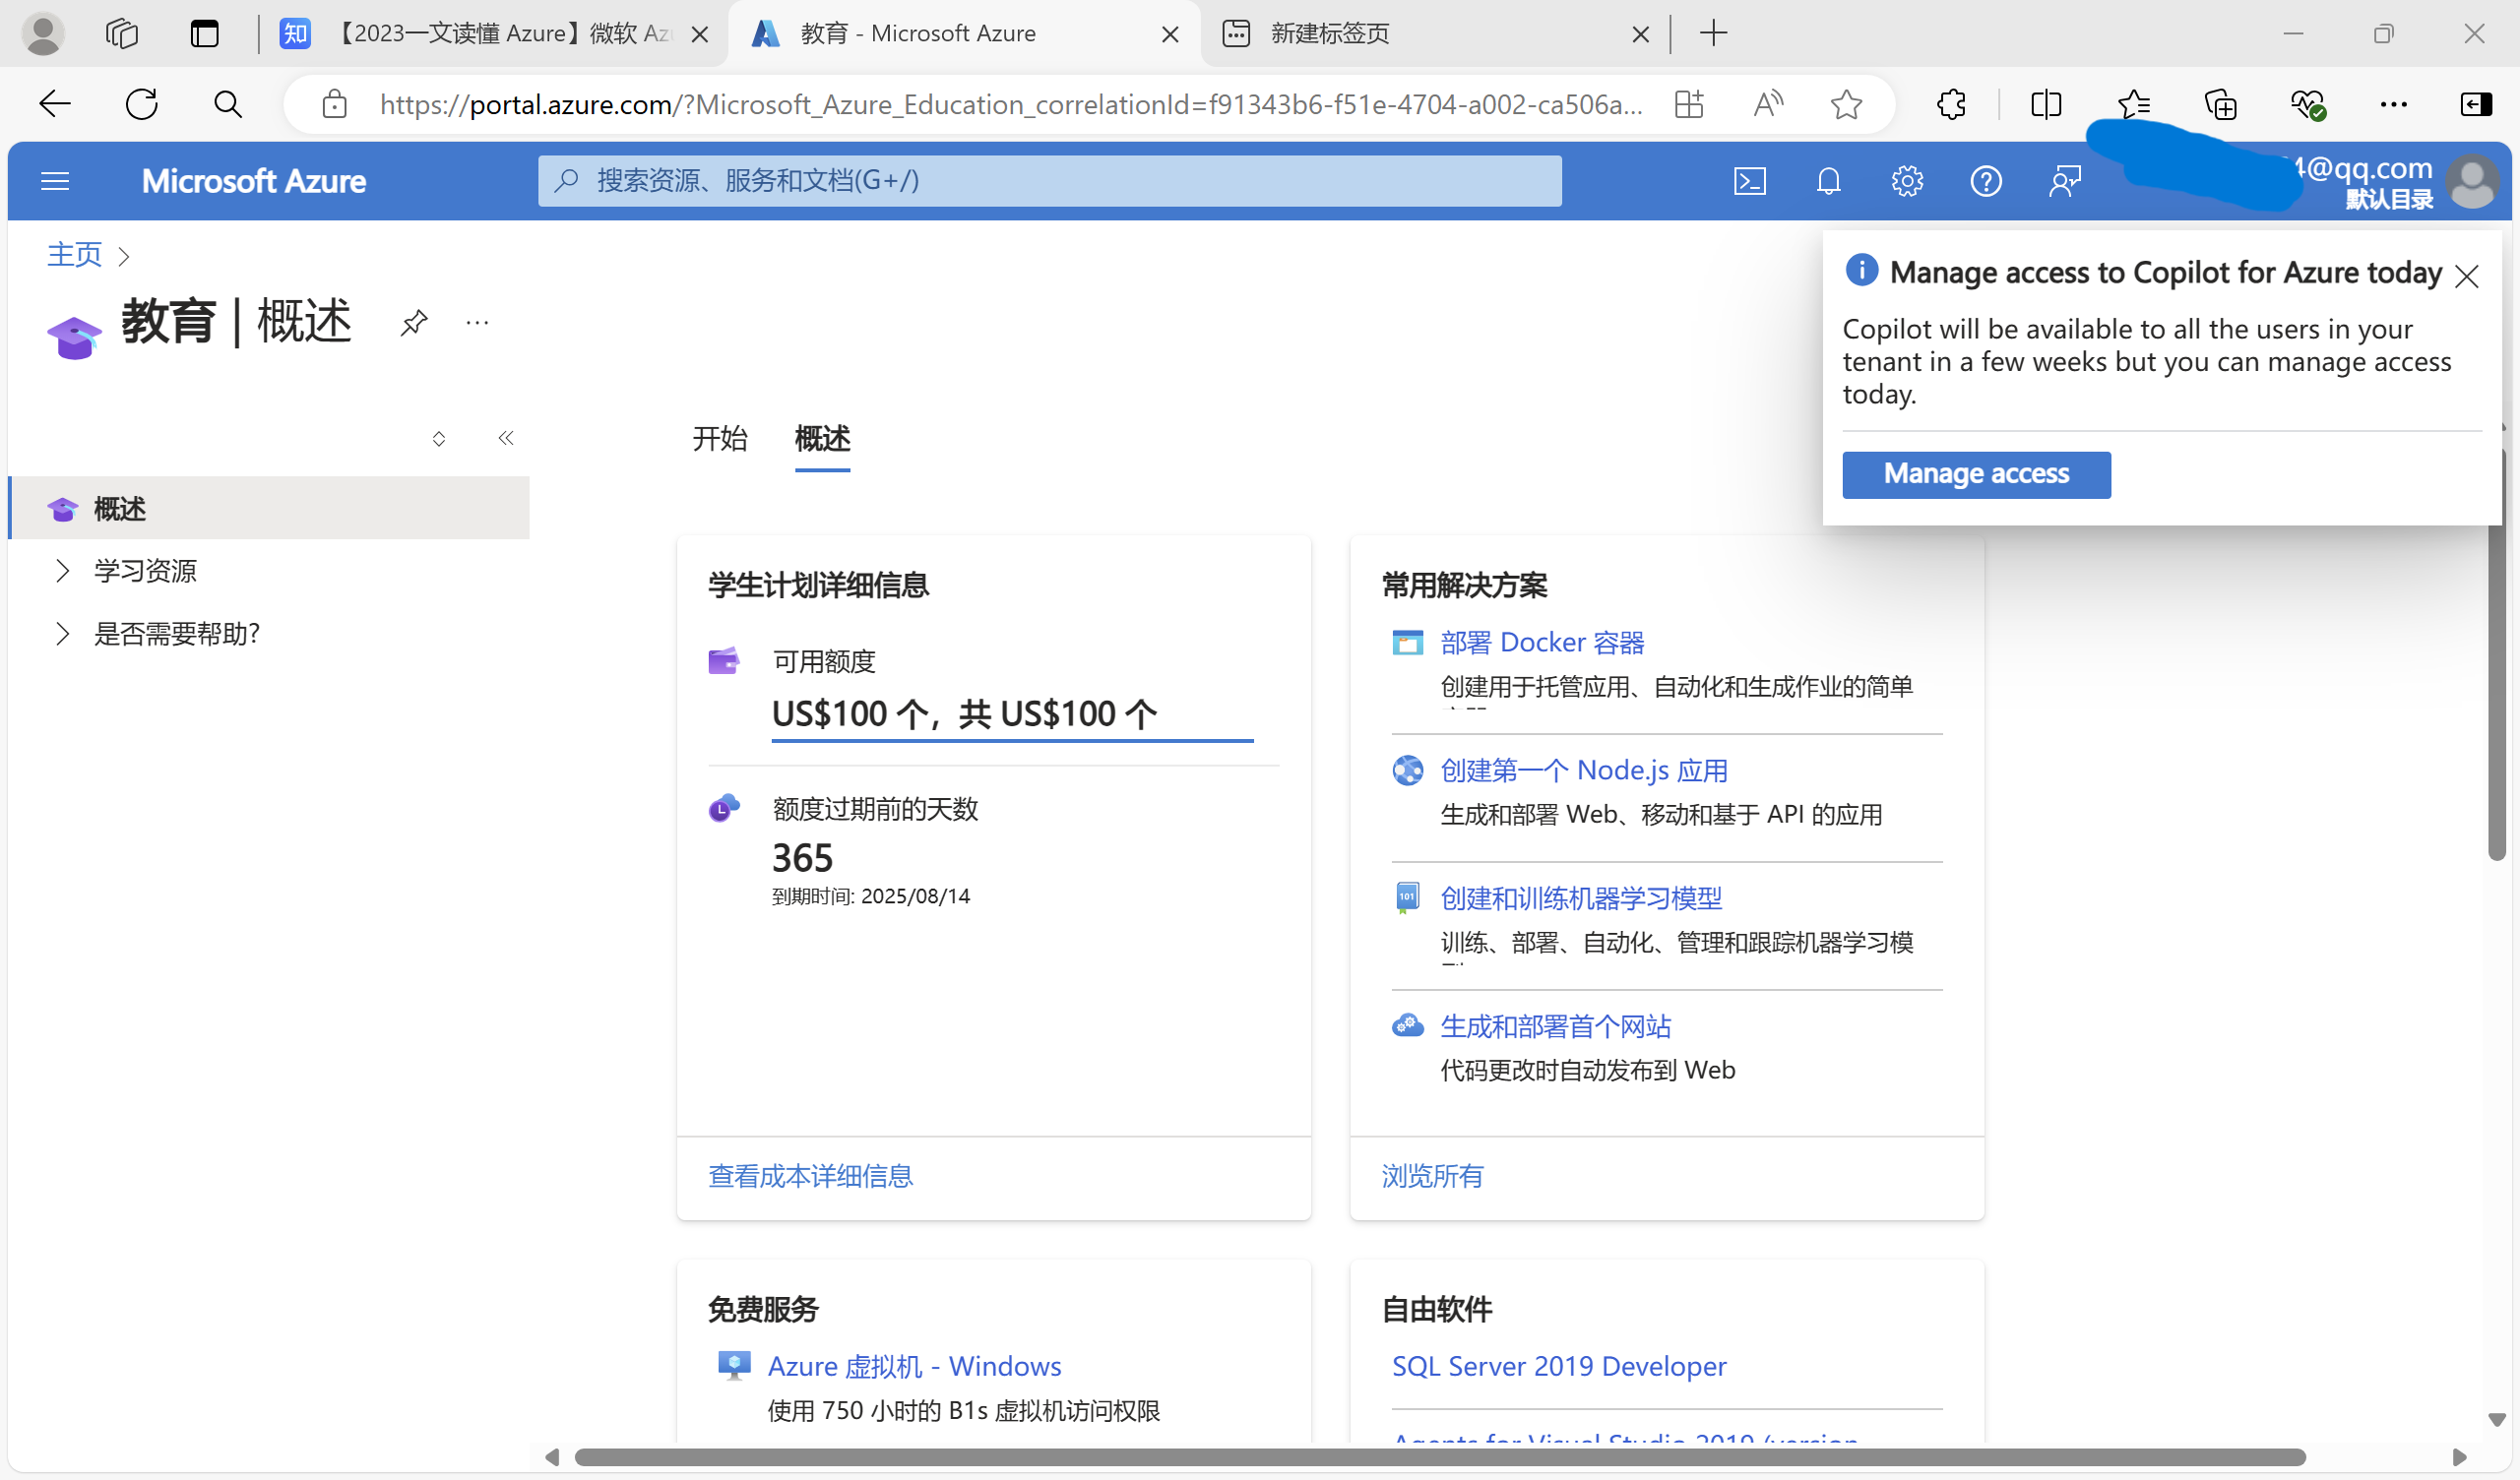Click the account avatar in the Azure header
The width and height of the screenshot is (2520, 1480).
pos(2472,182)
